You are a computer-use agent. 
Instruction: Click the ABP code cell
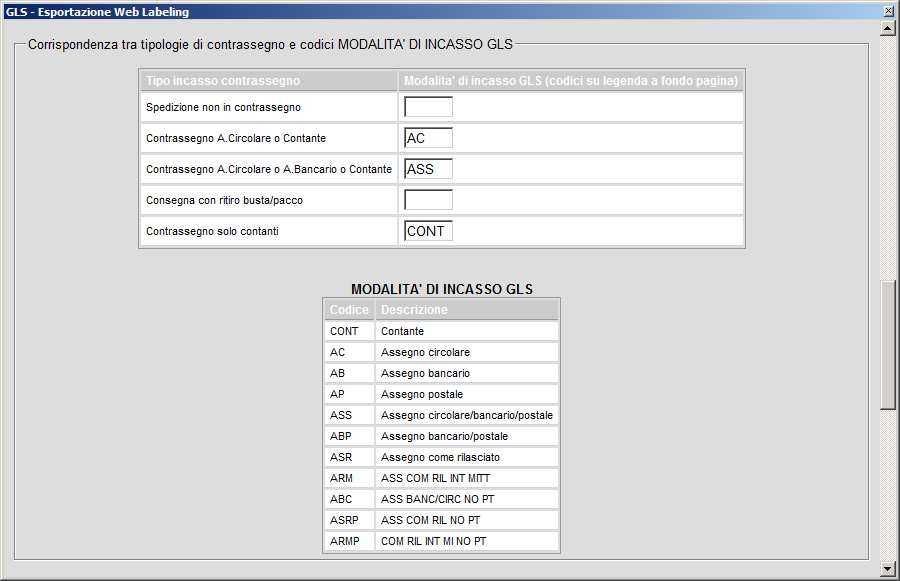349,436
